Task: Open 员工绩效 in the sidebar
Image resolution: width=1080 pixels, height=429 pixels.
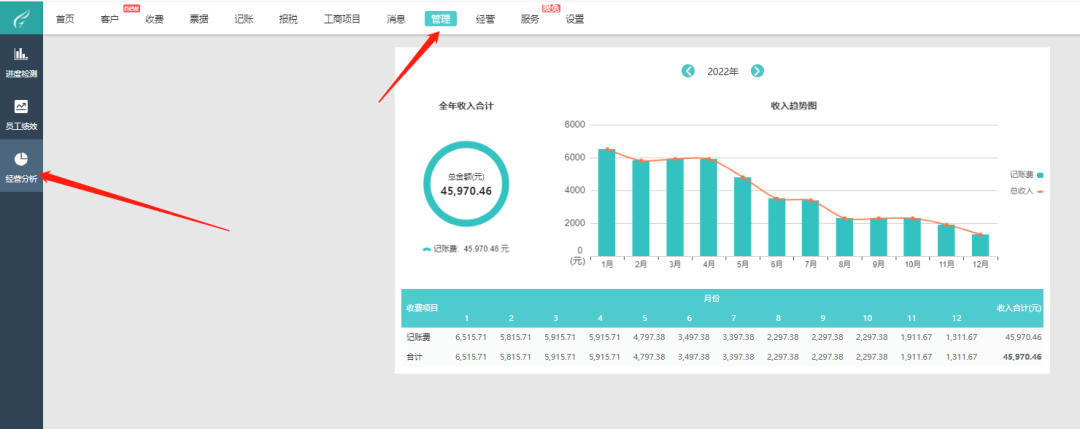Action: 21,114
